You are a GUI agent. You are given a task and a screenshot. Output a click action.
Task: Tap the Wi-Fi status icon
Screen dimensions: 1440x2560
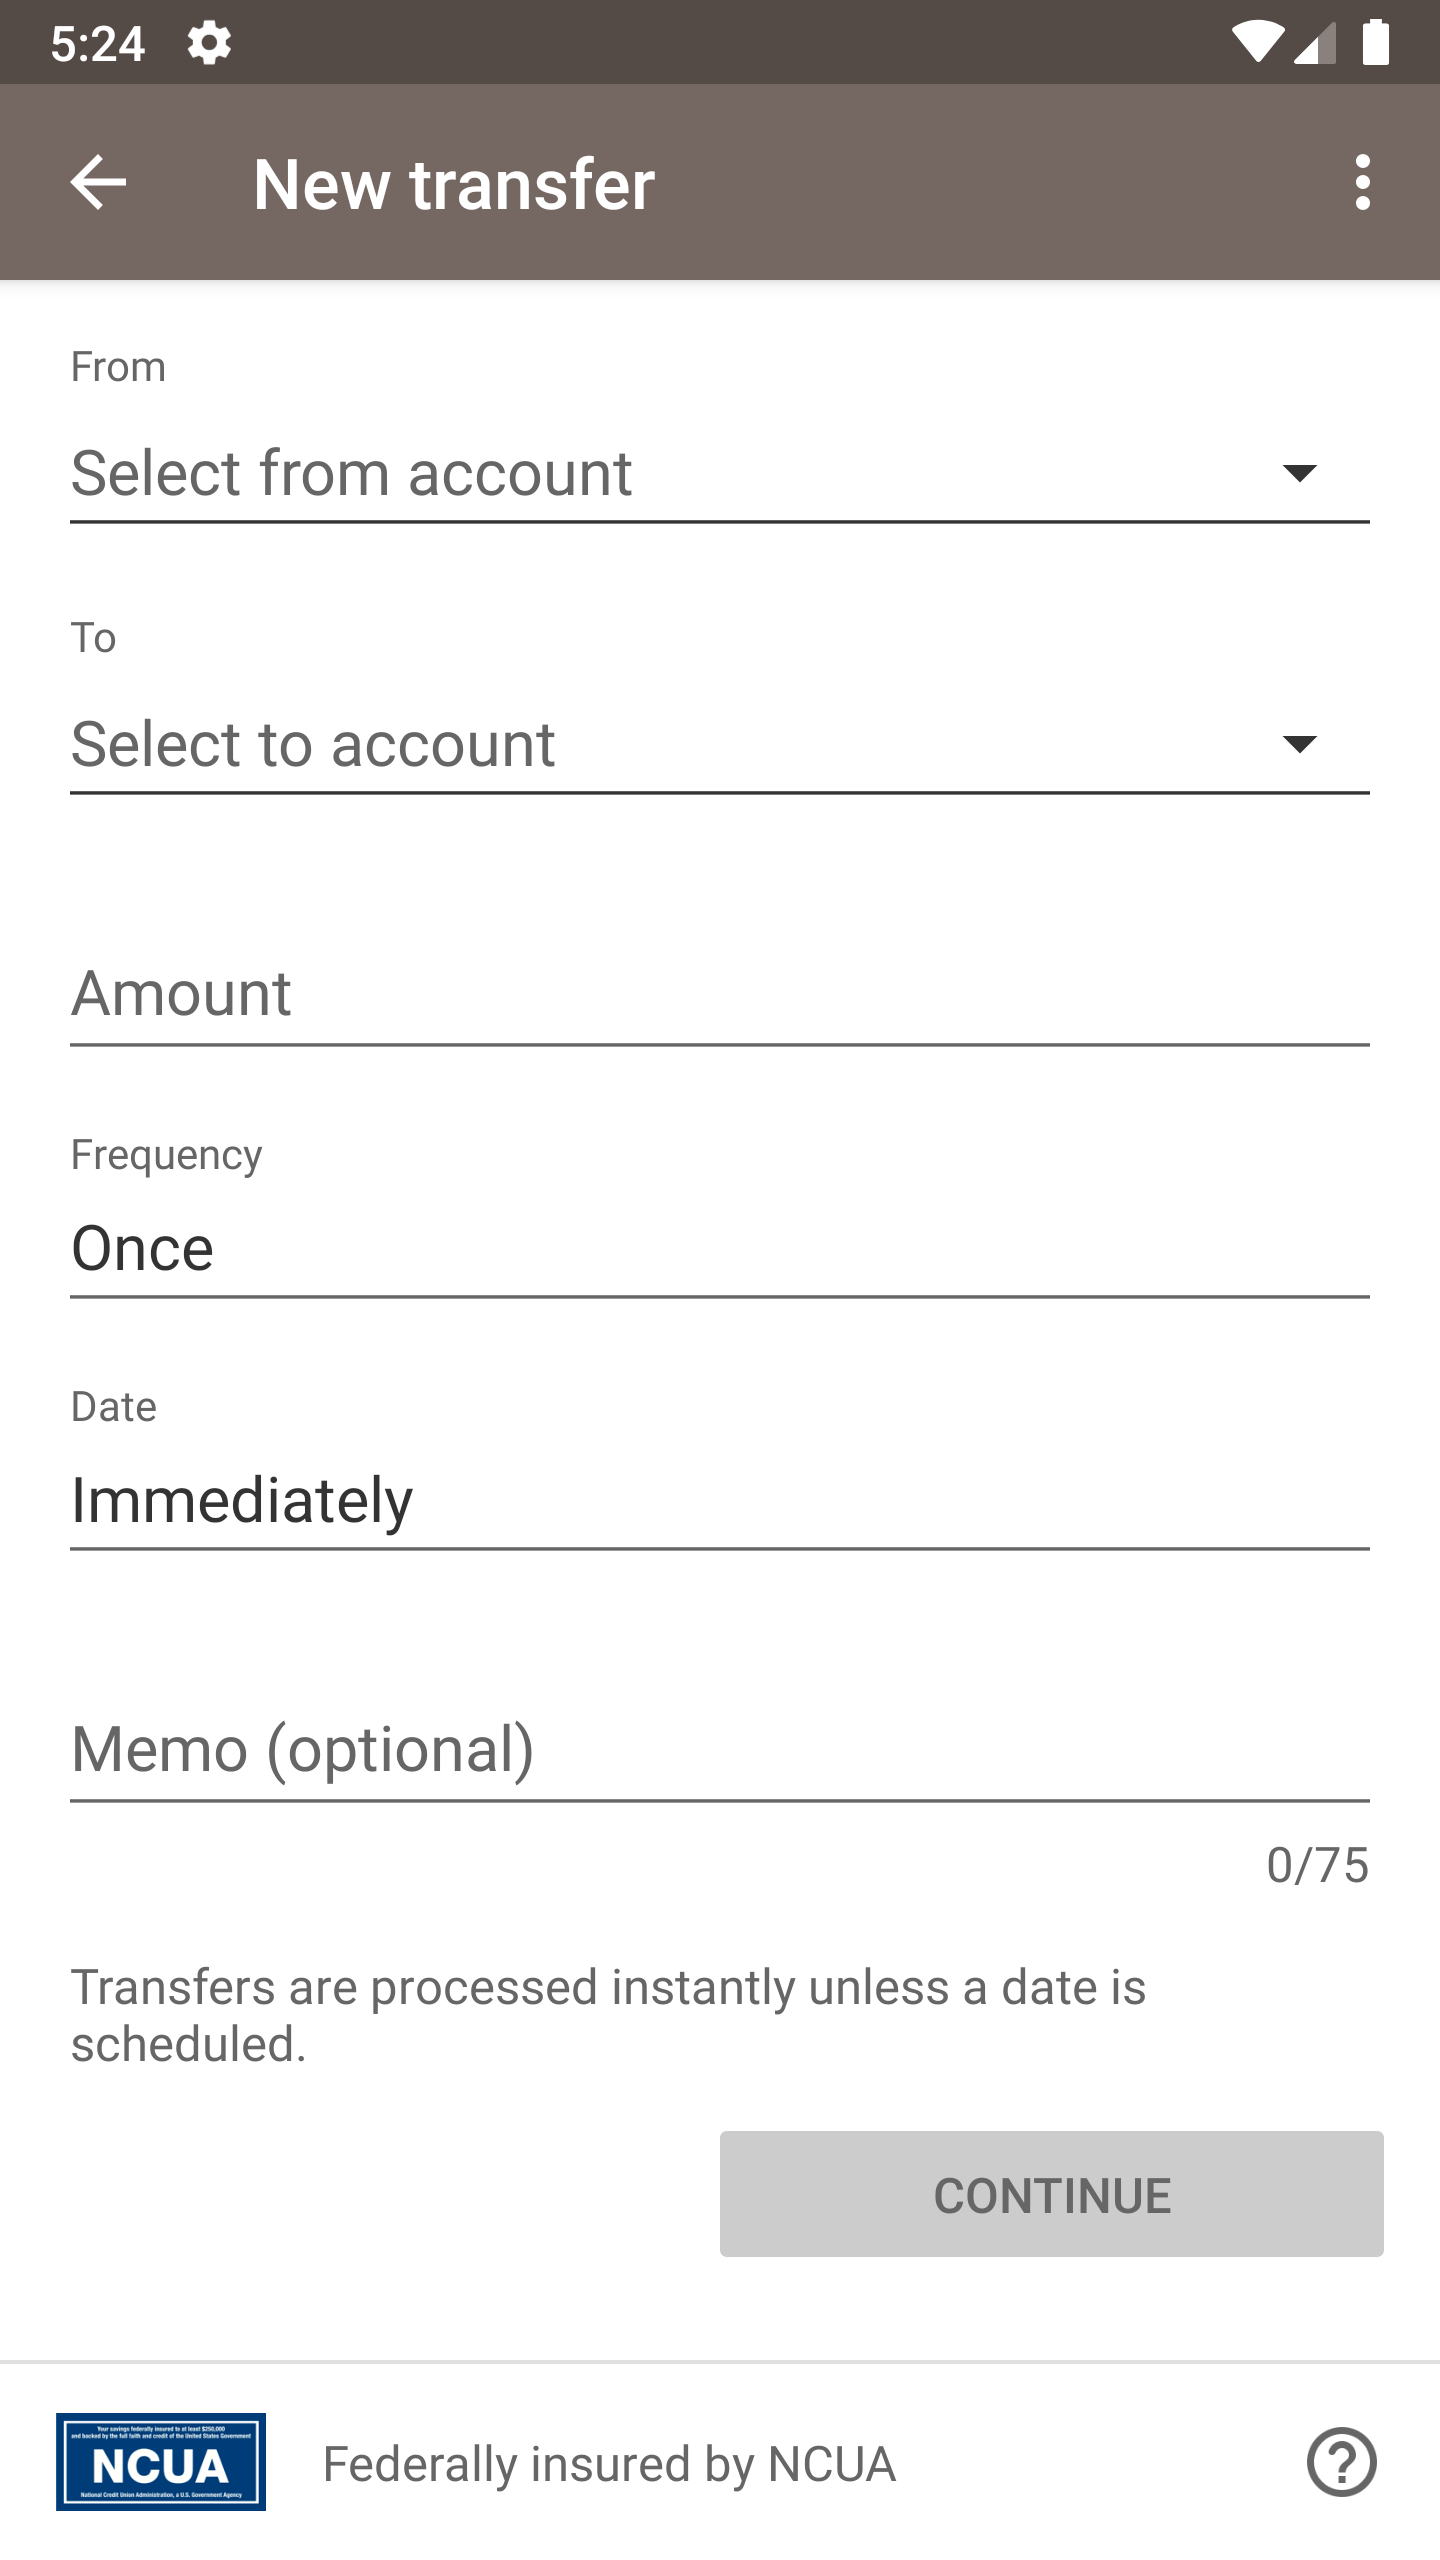tap(1256, 43)
